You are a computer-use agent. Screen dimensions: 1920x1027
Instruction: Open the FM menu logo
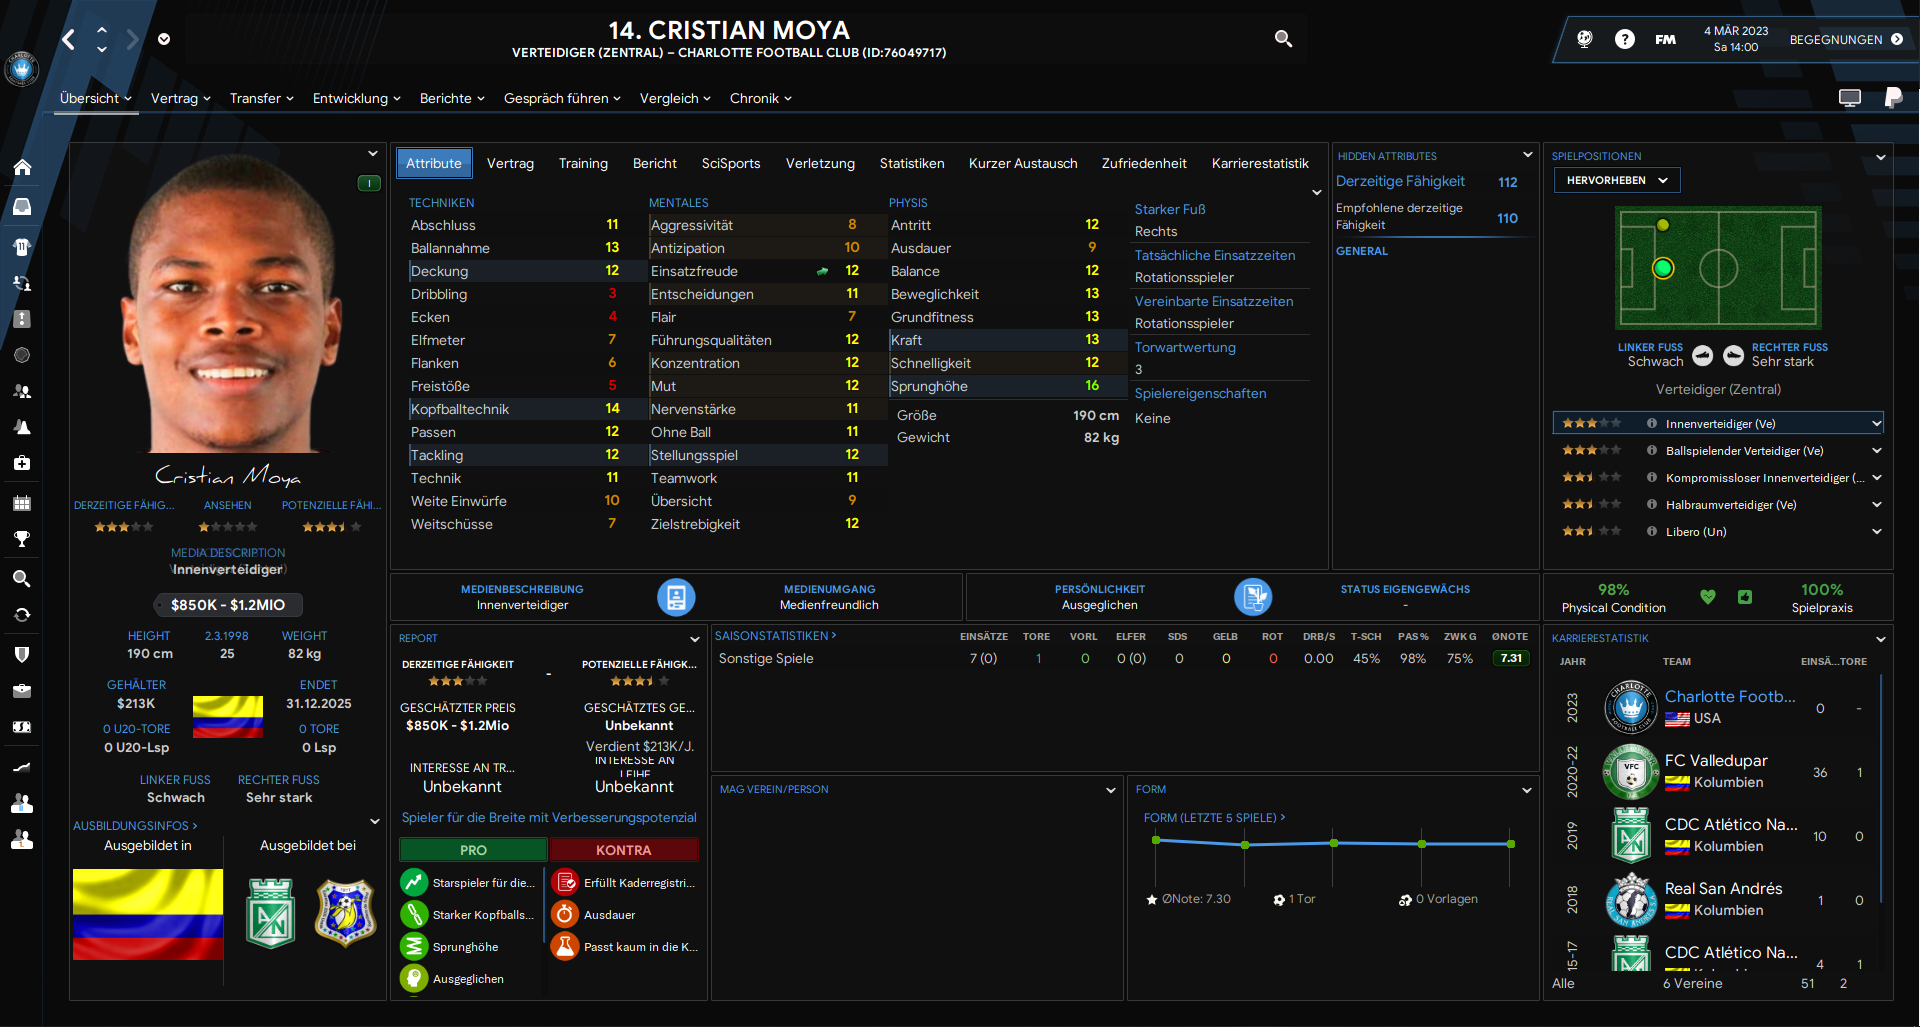(1665, 40)
